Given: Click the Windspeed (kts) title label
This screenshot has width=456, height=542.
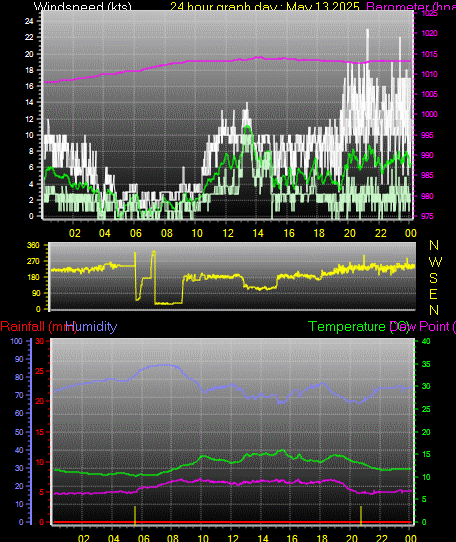Looking at the screenshot, I should [x=83, y=6].
